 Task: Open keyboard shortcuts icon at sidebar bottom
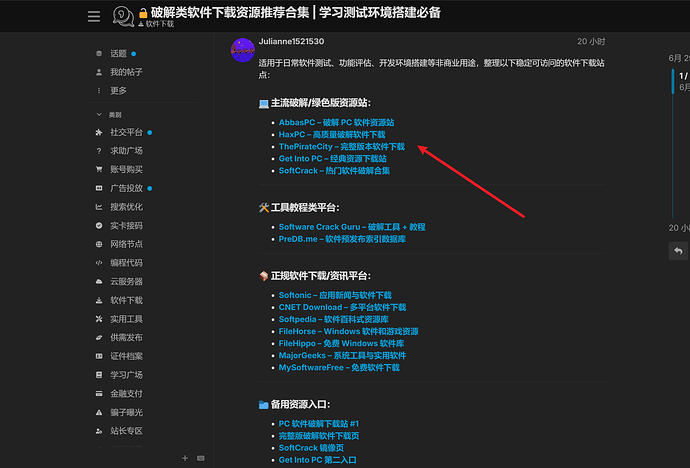[201, 458]
